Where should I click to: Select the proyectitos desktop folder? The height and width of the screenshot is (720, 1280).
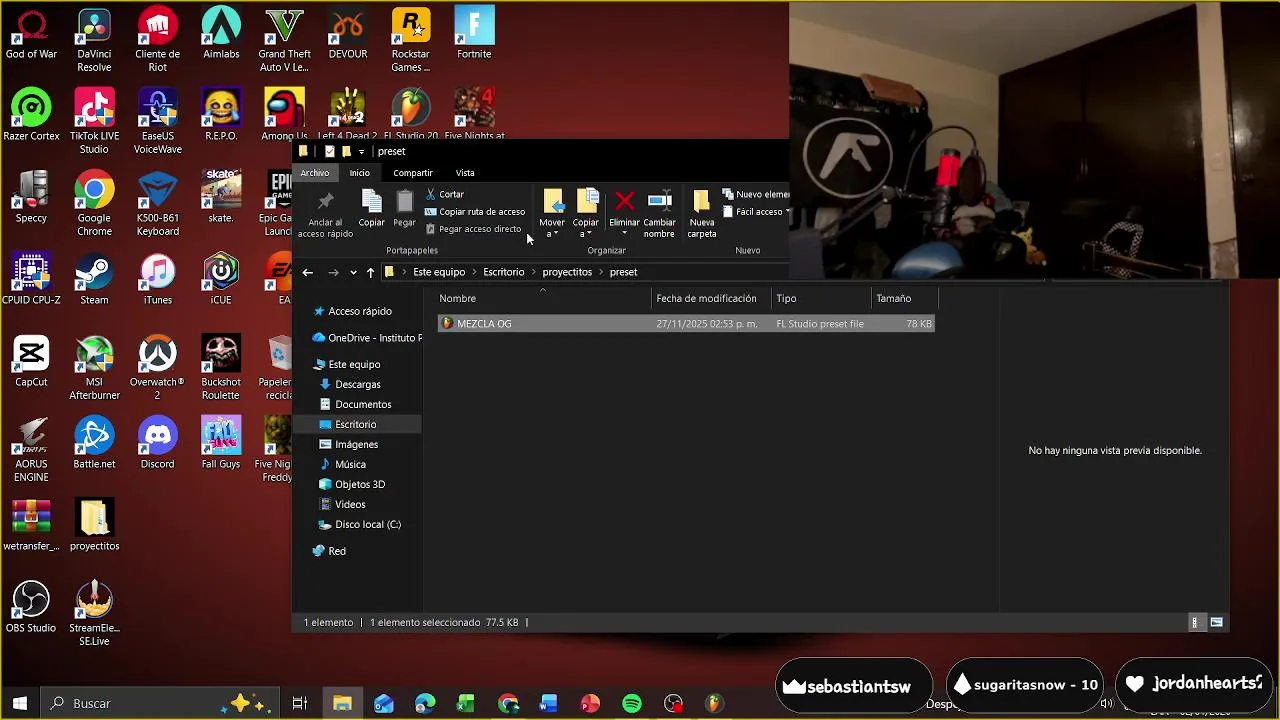(x=94, y=526)
